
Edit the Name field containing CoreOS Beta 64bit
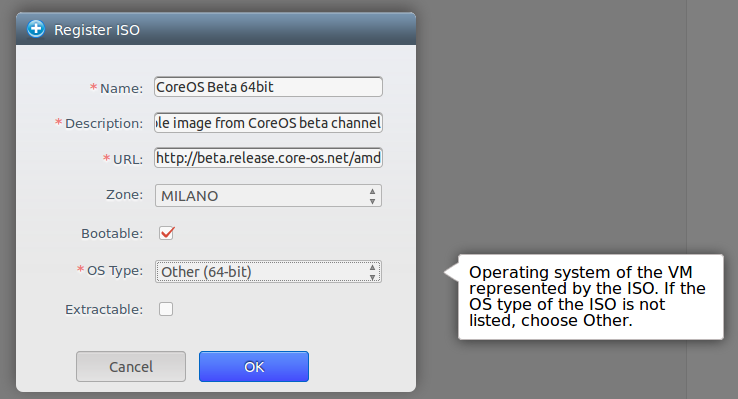pos(268,87)
